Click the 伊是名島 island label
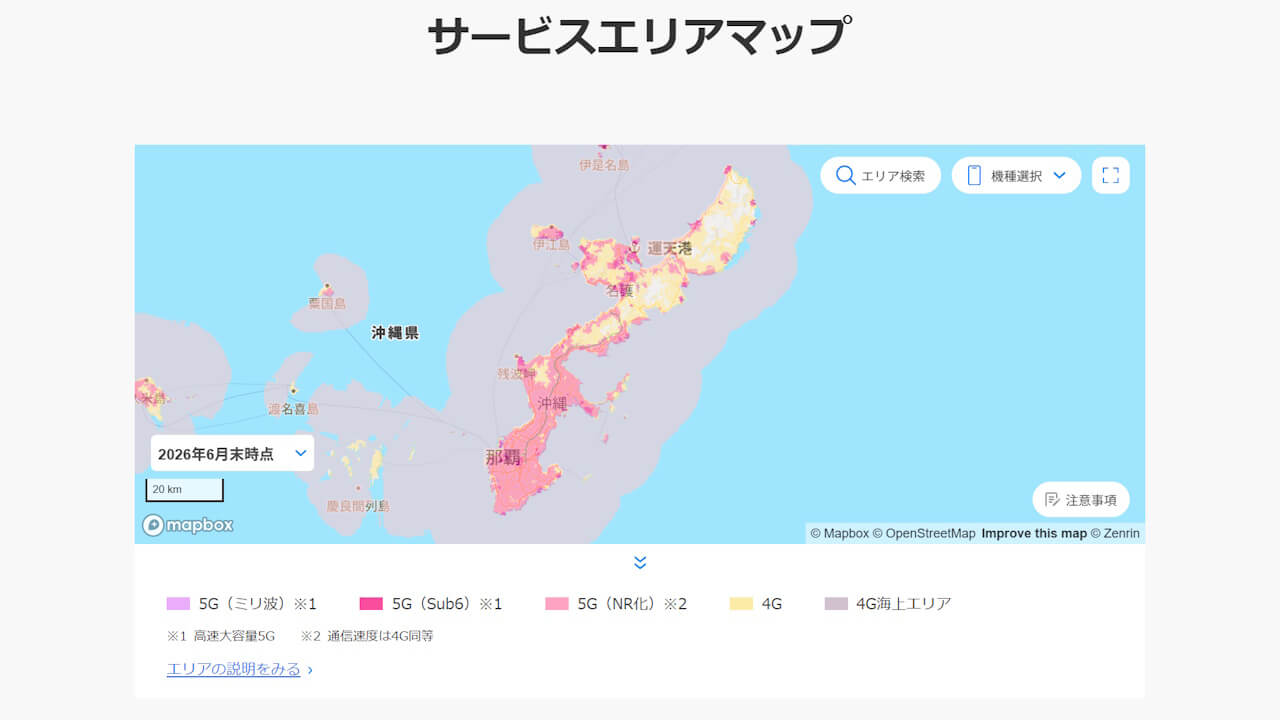Screen dimensions: 1280x720 point(604,165)
